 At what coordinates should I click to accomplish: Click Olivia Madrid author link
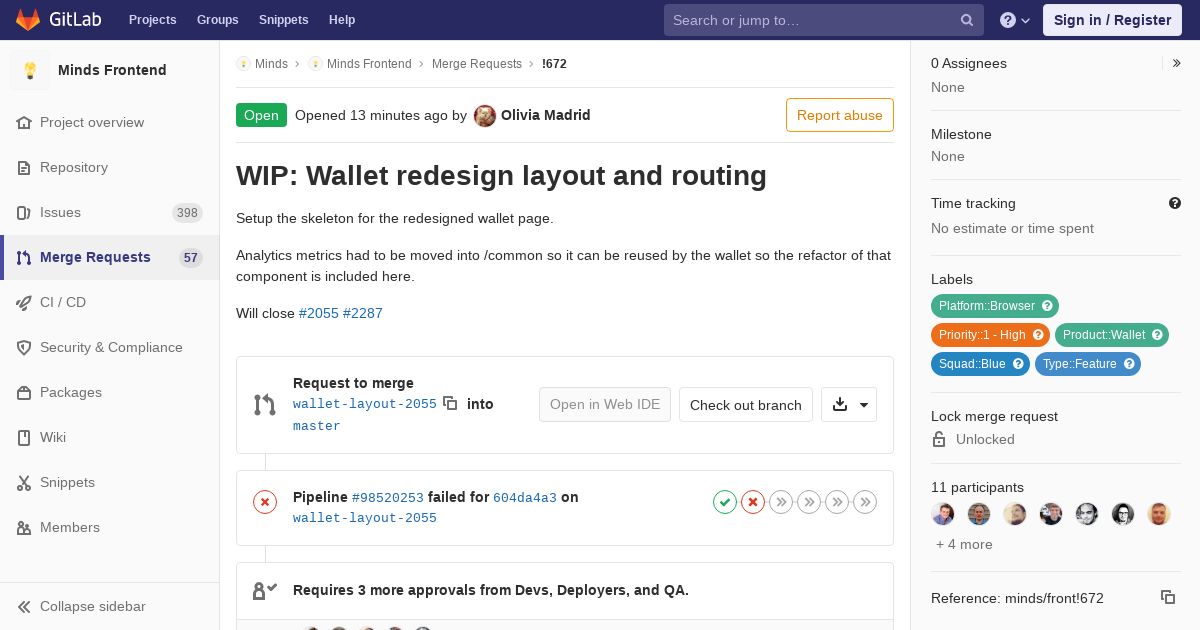(x=545, y=115)
